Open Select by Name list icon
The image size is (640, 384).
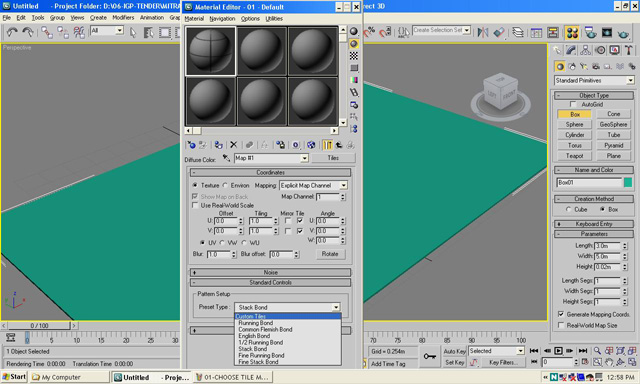(x=149, y=32)
